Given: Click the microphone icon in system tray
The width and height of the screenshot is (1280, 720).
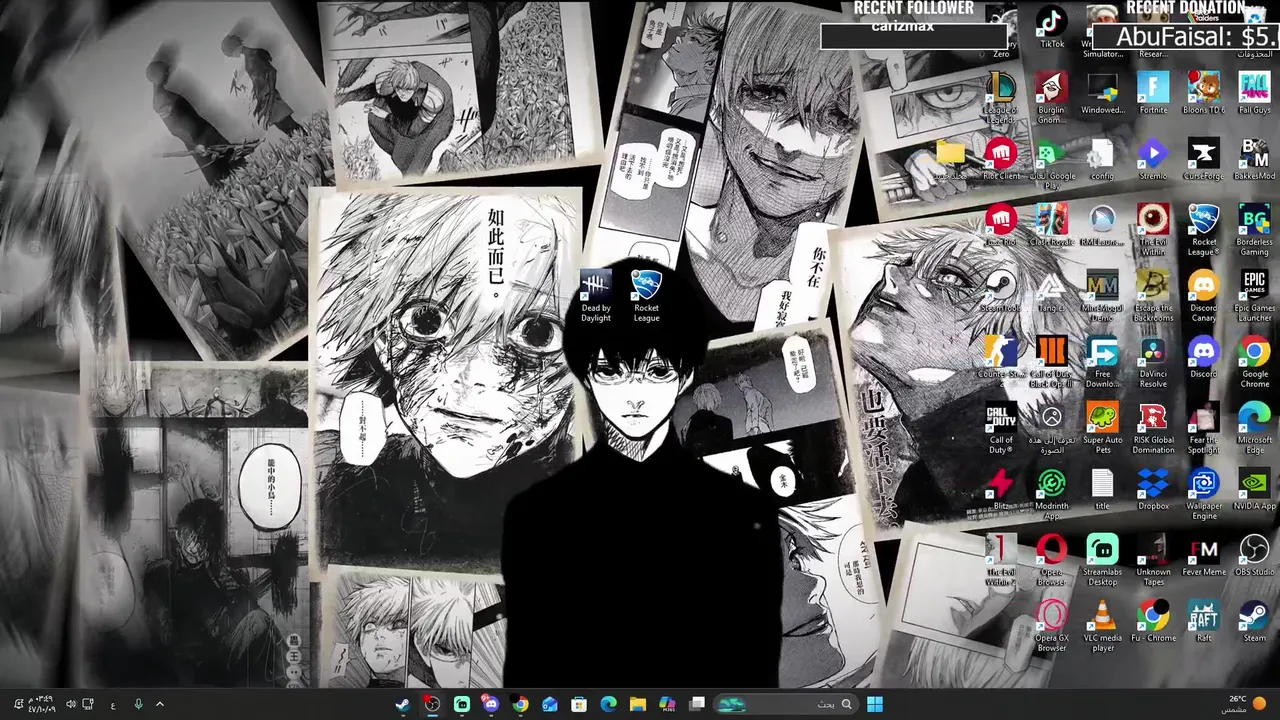Looking at the screenshot, I should tap(138, 704).
